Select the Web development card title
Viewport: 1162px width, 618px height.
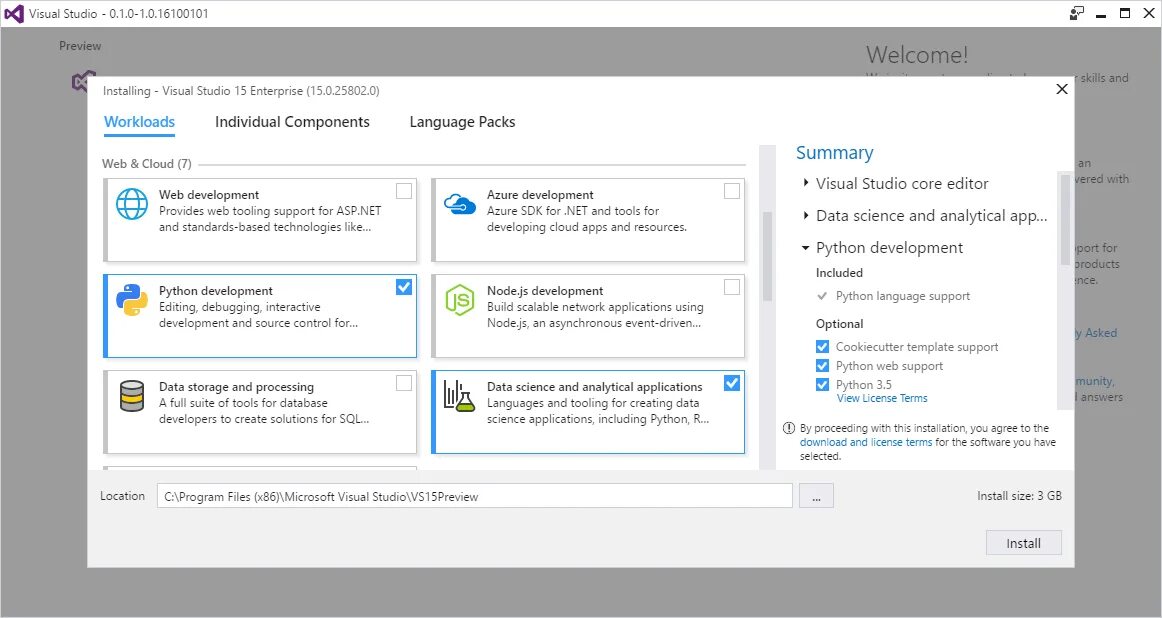[x=209, y=195]
